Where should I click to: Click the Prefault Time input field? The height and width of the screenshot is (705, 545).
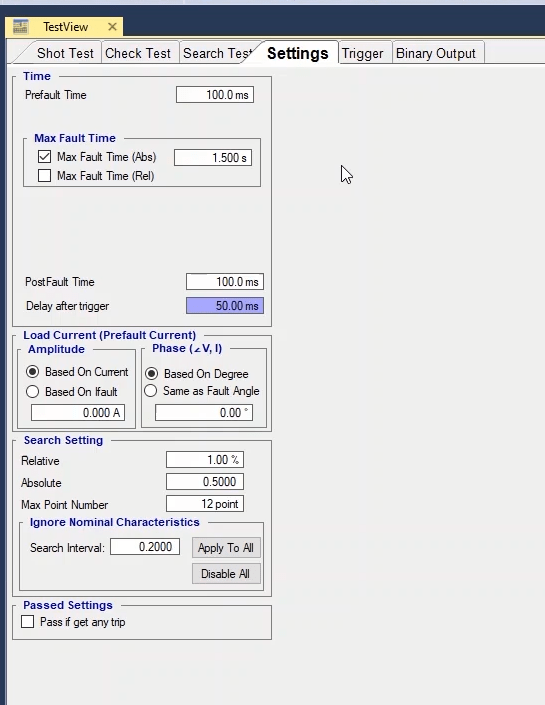(x=215, y=95)
